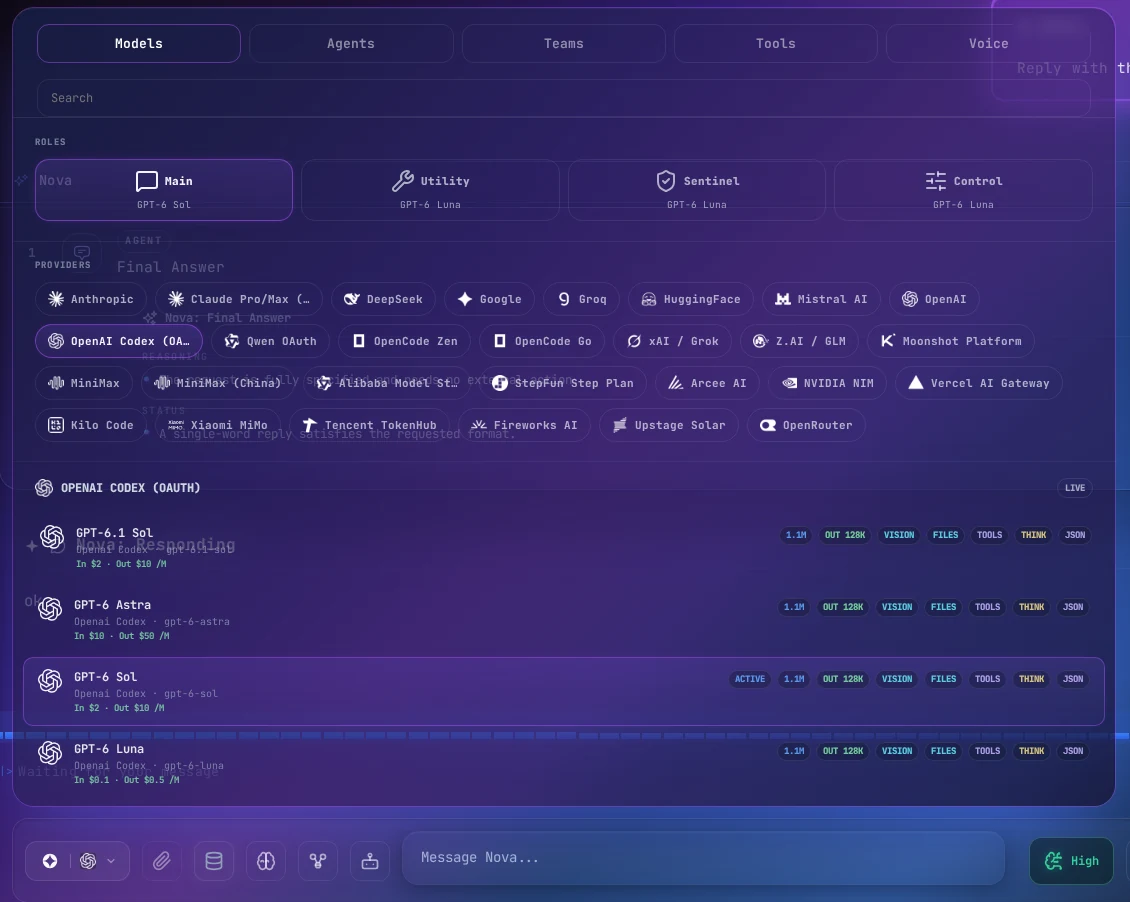Pick the Google provider chip
Viewport: 1130px width, 902px height.
[489, 299]
